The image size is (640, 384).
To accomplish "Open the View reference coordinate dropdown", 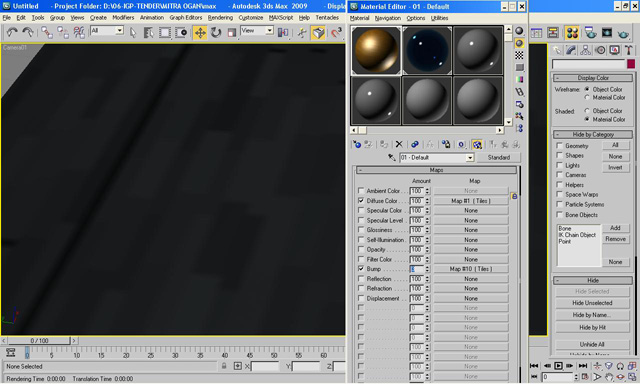I will click(x=269, y=31).
